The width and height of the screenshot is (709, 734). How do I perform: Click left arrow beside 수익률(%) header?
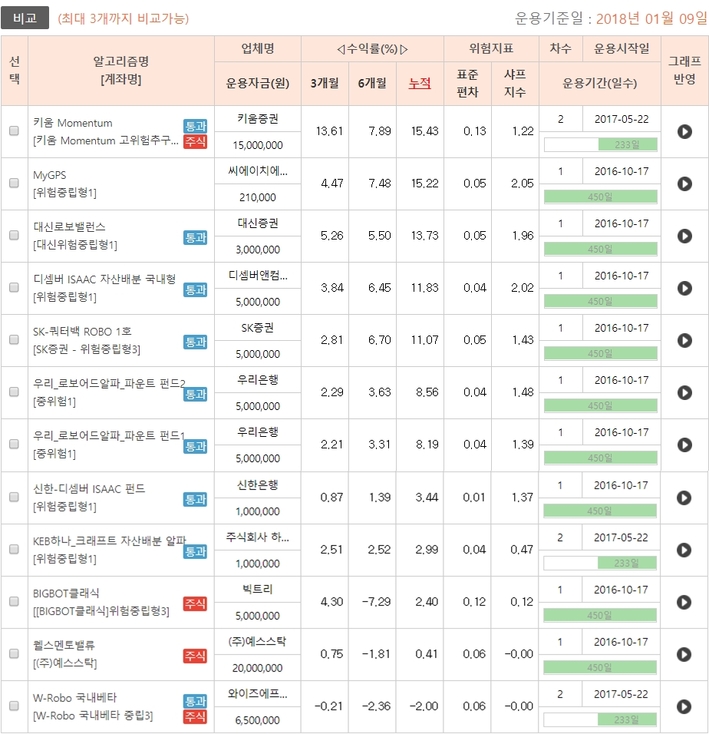click(x=341, y=49)
